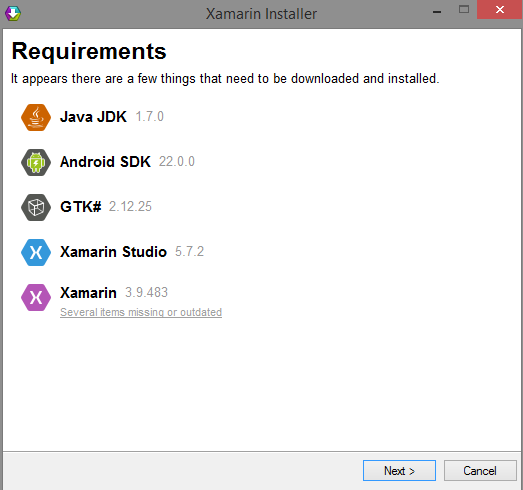
Task: Click the blue Xamarin Studio icon
Action: 36,253
